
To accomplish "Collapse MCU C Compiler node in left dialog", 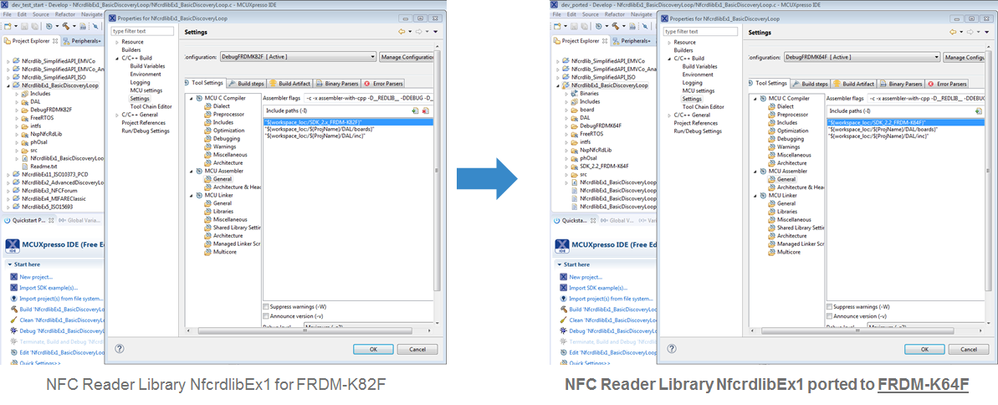I will pos(192,99).
